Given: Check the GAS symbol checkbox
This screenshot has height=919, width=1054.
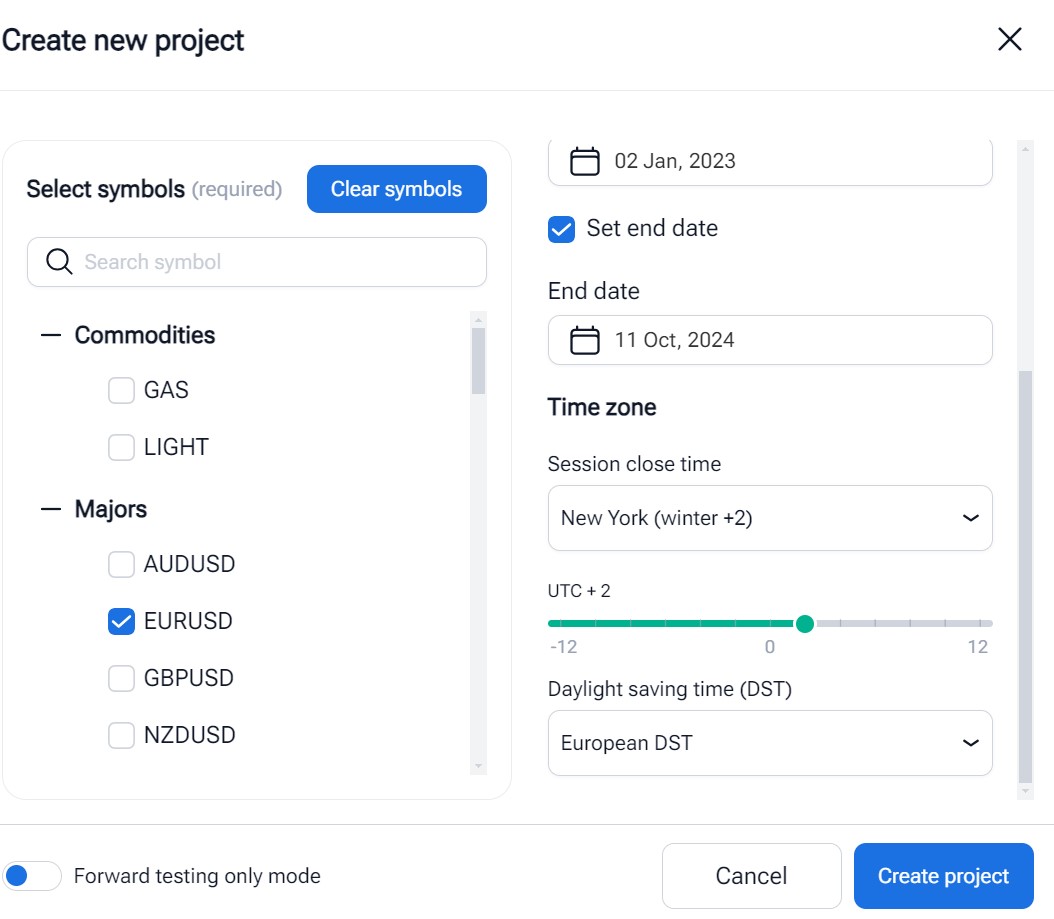Looking at the screenshot, I should click(121, 391).
